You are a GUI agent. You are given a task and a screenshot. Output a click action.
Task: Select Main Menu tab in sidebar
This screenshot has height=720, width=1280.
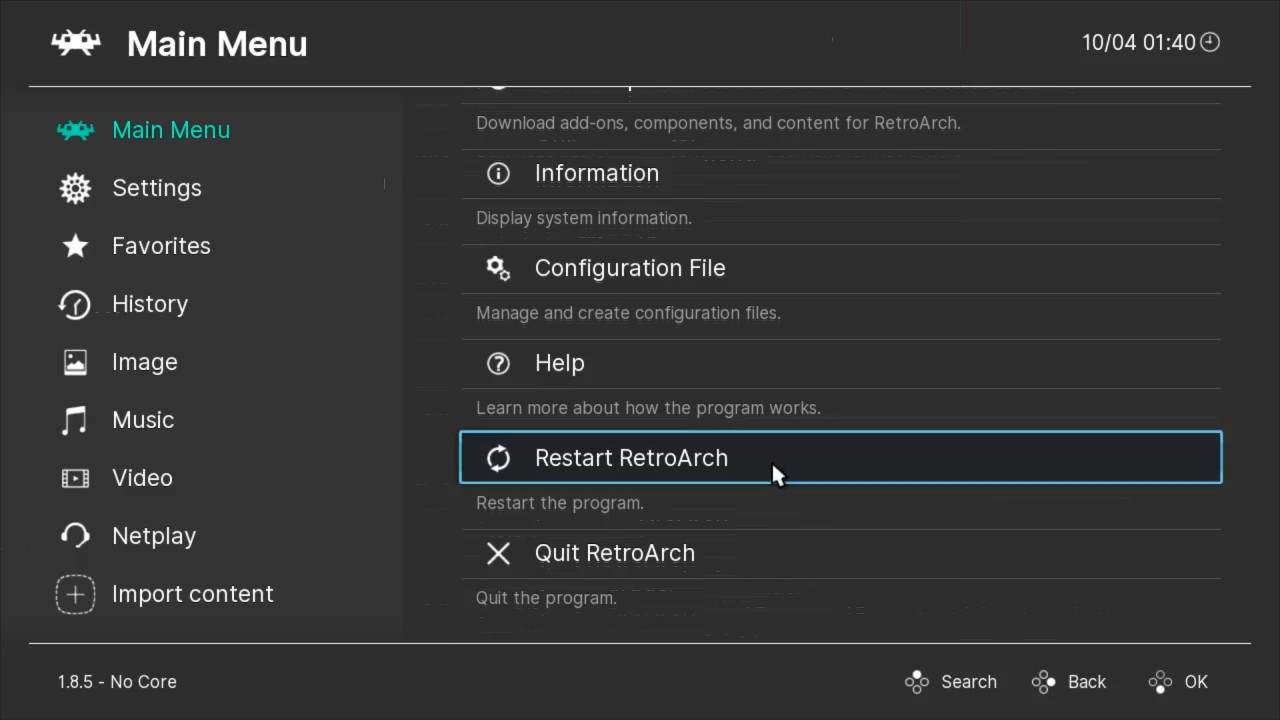[170, 130]
